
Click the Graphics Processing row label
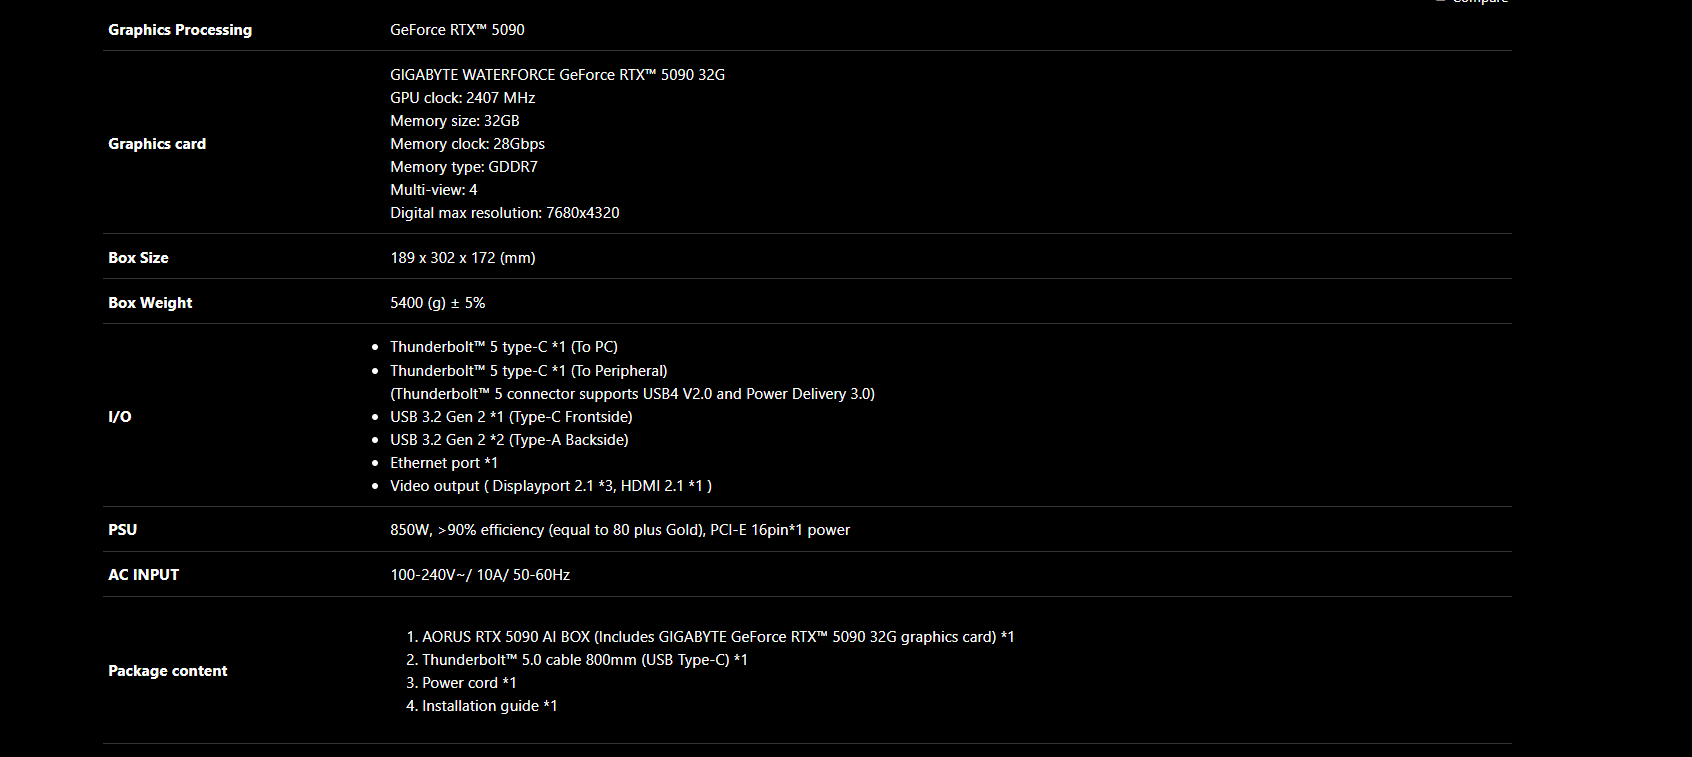[180, 30]
